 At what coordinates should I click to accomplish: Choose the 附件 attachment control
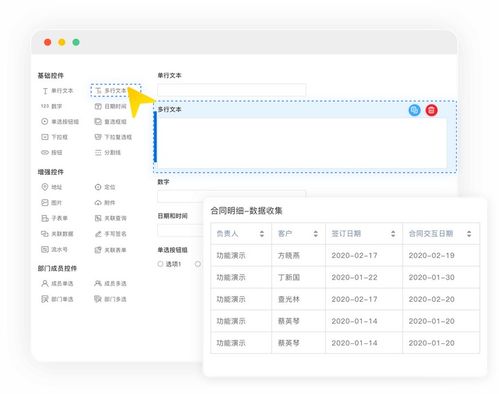pos(105,202)
